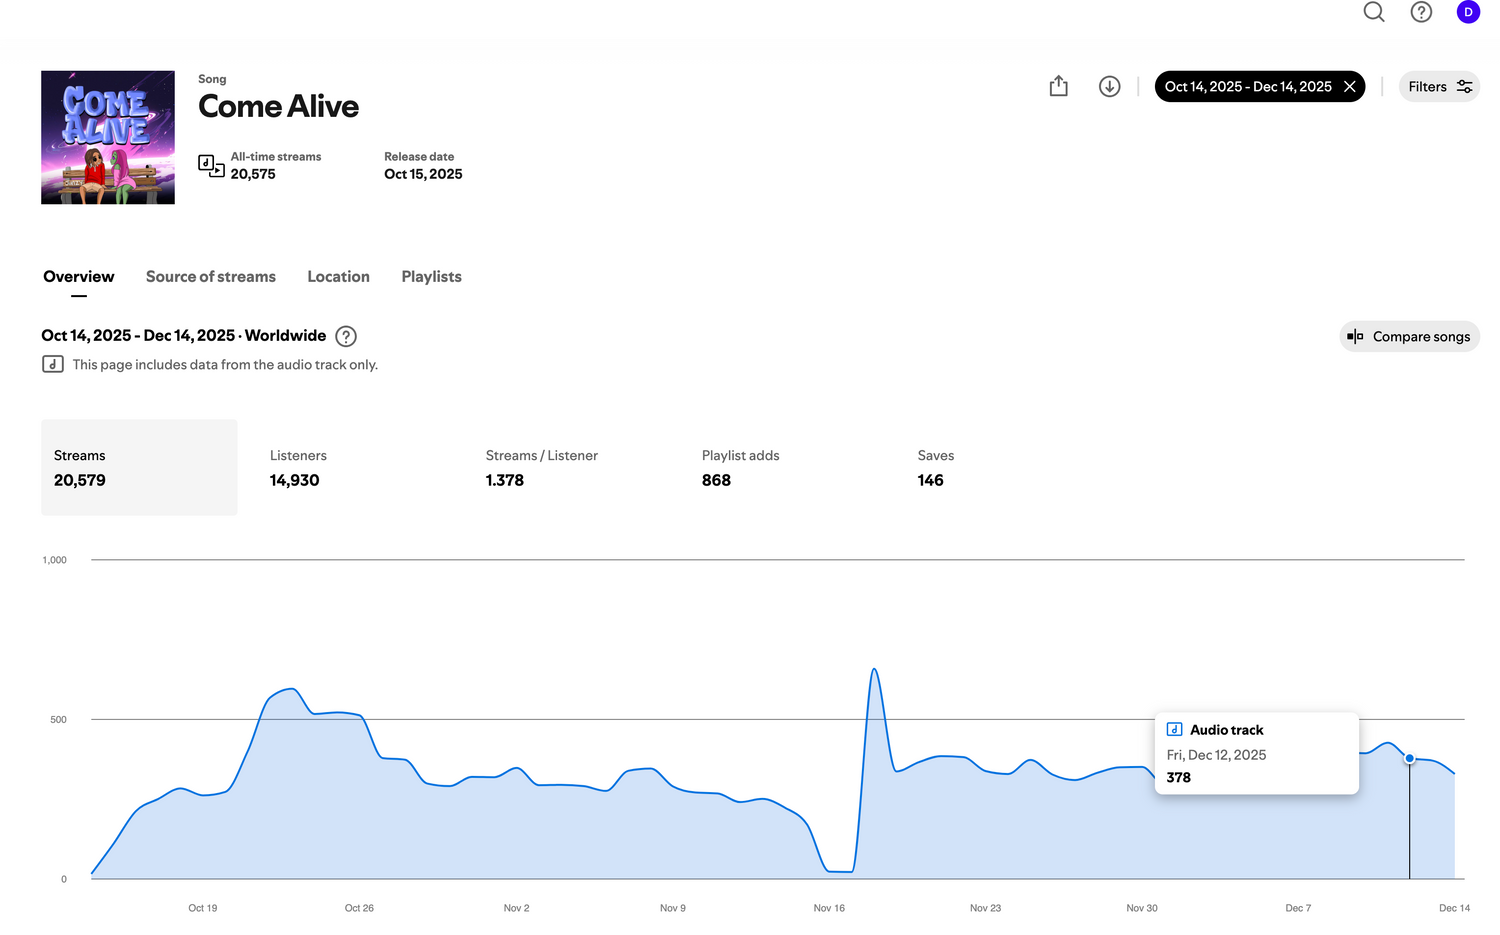
Task: Switch to the Location tab
Action: pyautogui.click(x=338, y=277)
